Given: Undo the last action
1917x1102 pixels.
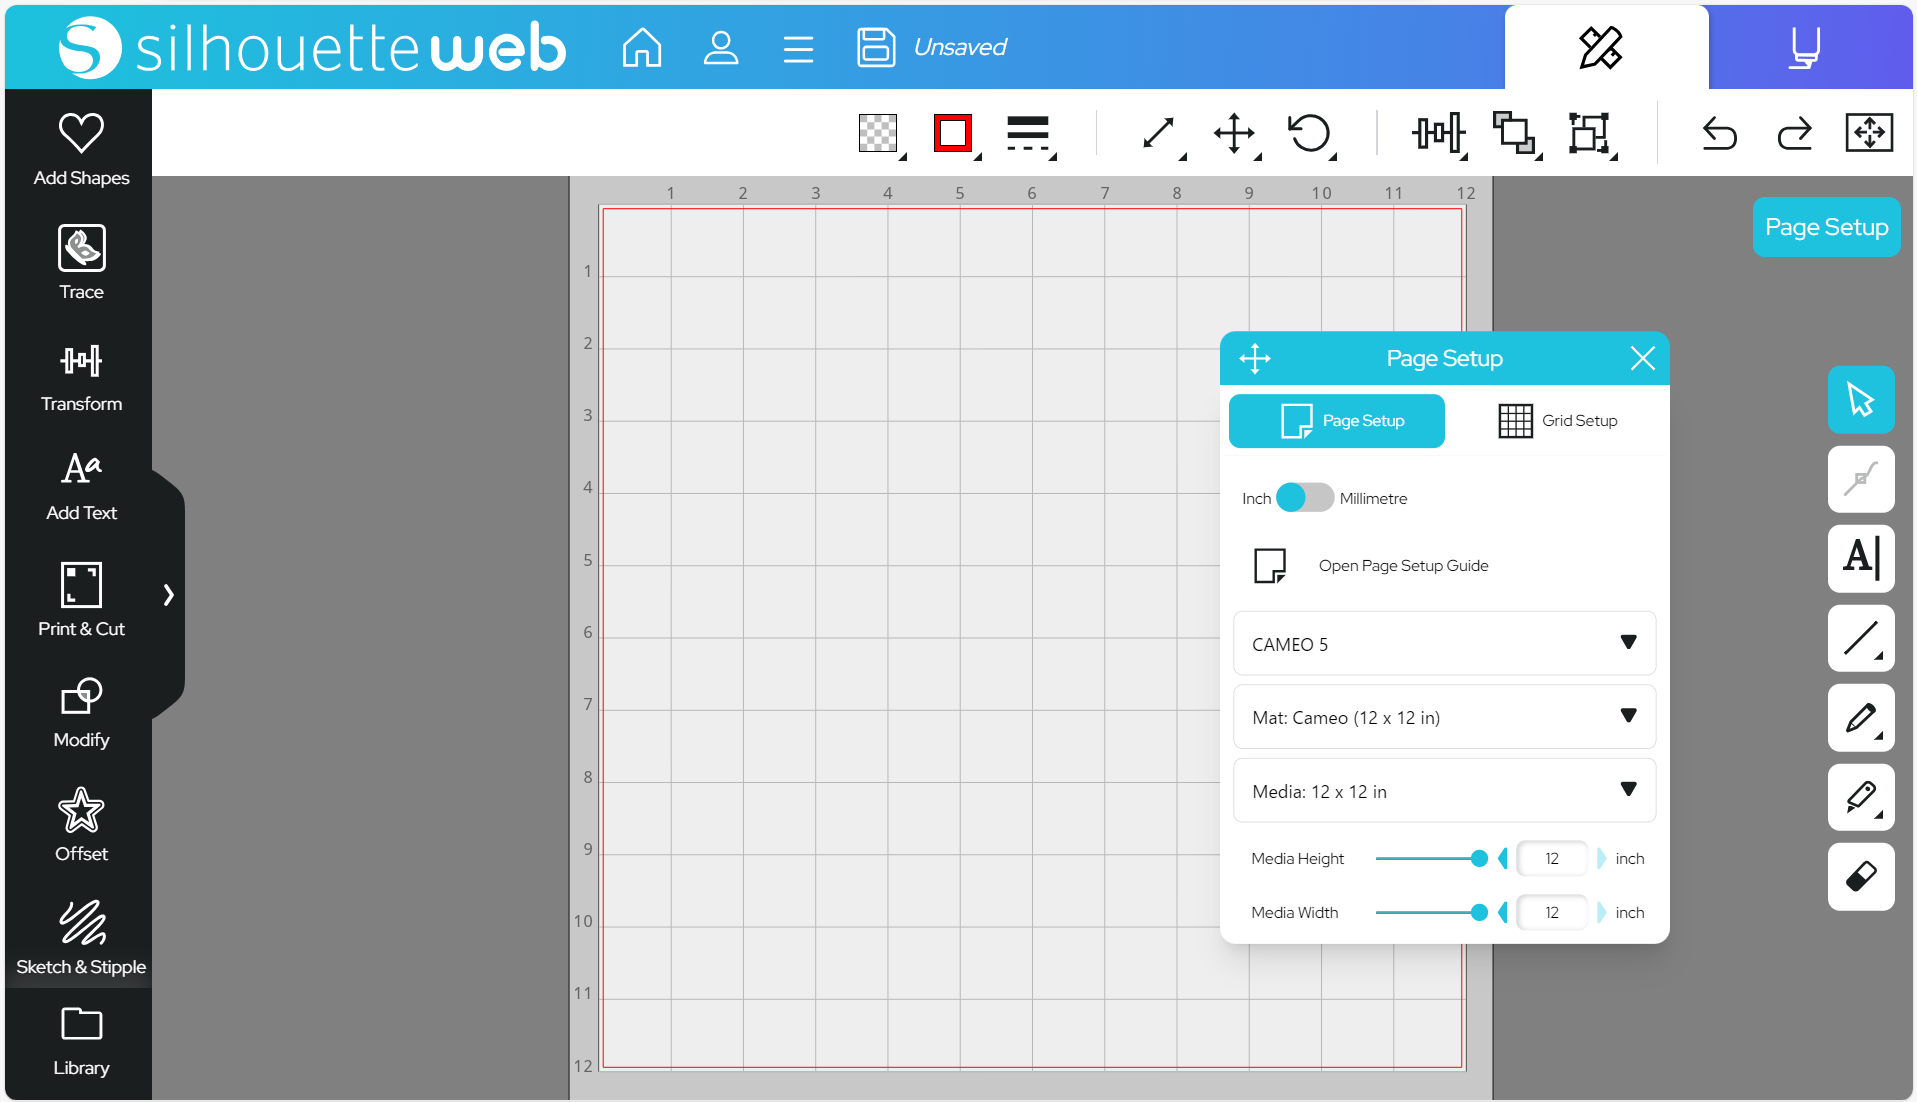Looking at the screenshot, I should pos(1720,133).
